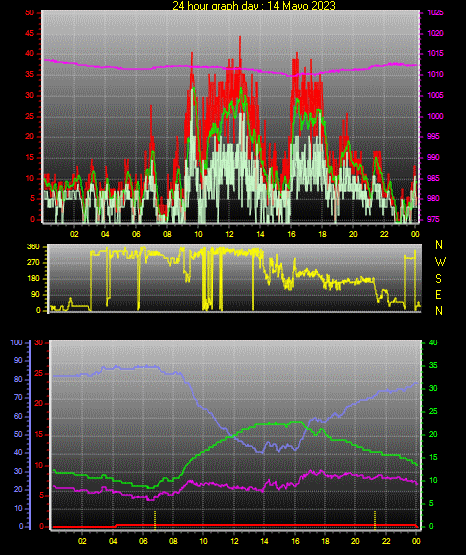Click the S compass direction label
Screen dimensions: 466x555
click(438, 279)
